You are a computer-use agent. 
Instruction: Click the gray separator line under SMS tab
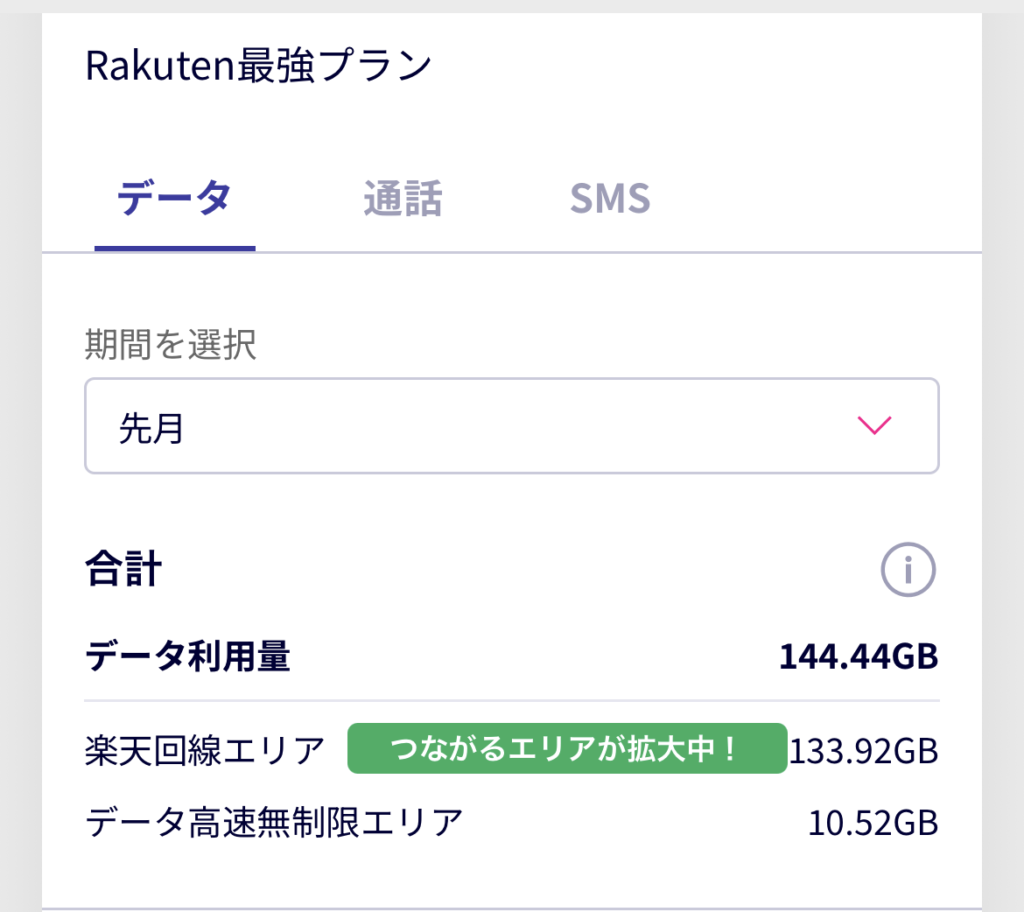(610, 252)
